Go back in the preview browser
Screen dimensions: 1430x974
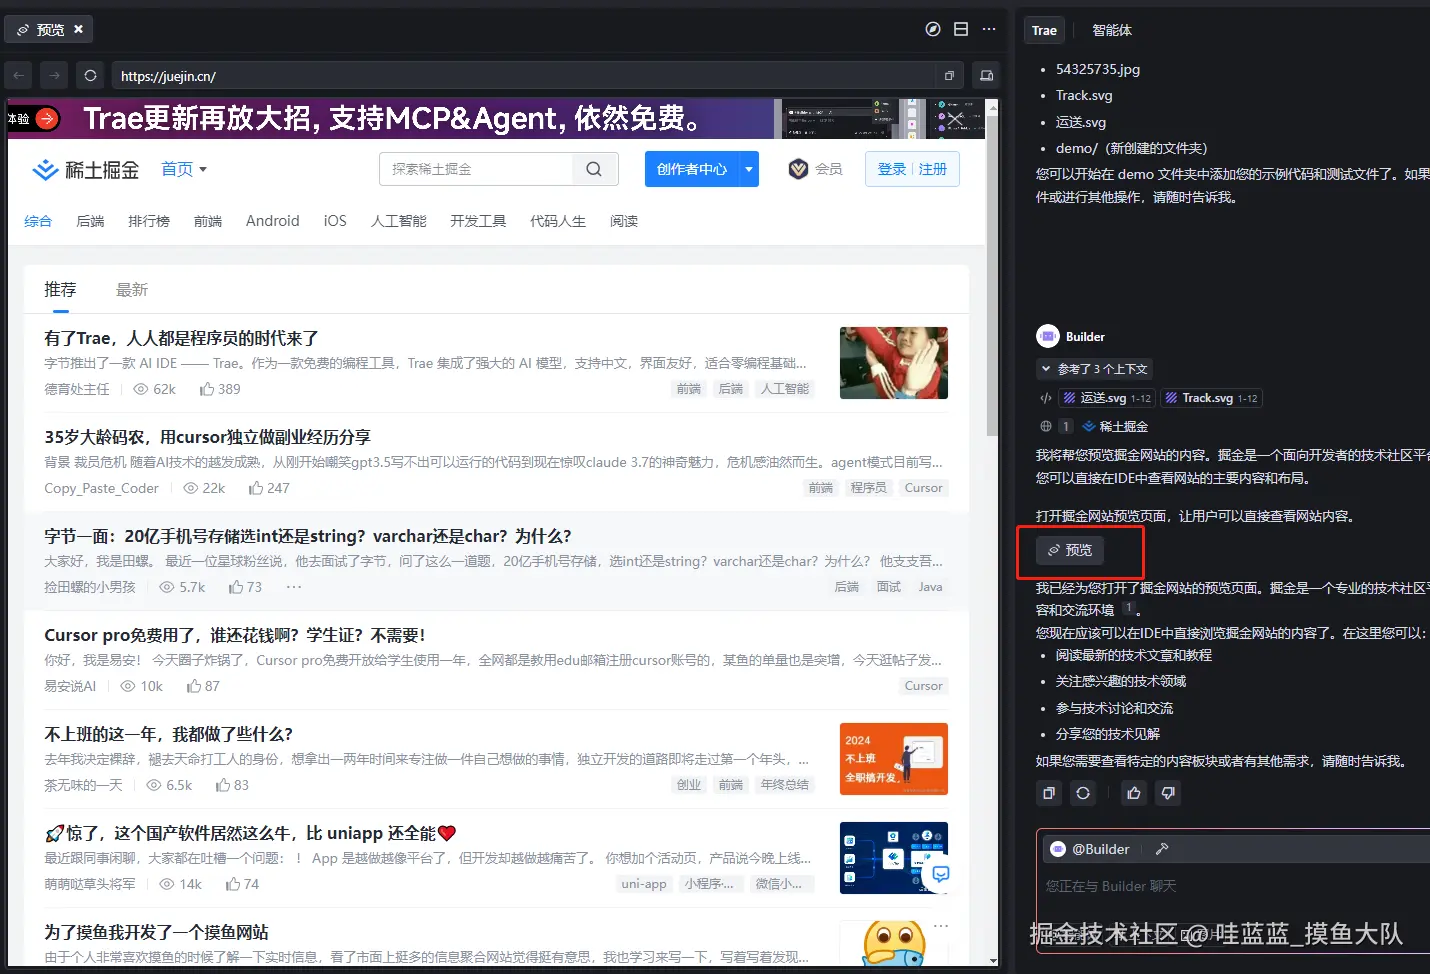click(x=19, y=75)
